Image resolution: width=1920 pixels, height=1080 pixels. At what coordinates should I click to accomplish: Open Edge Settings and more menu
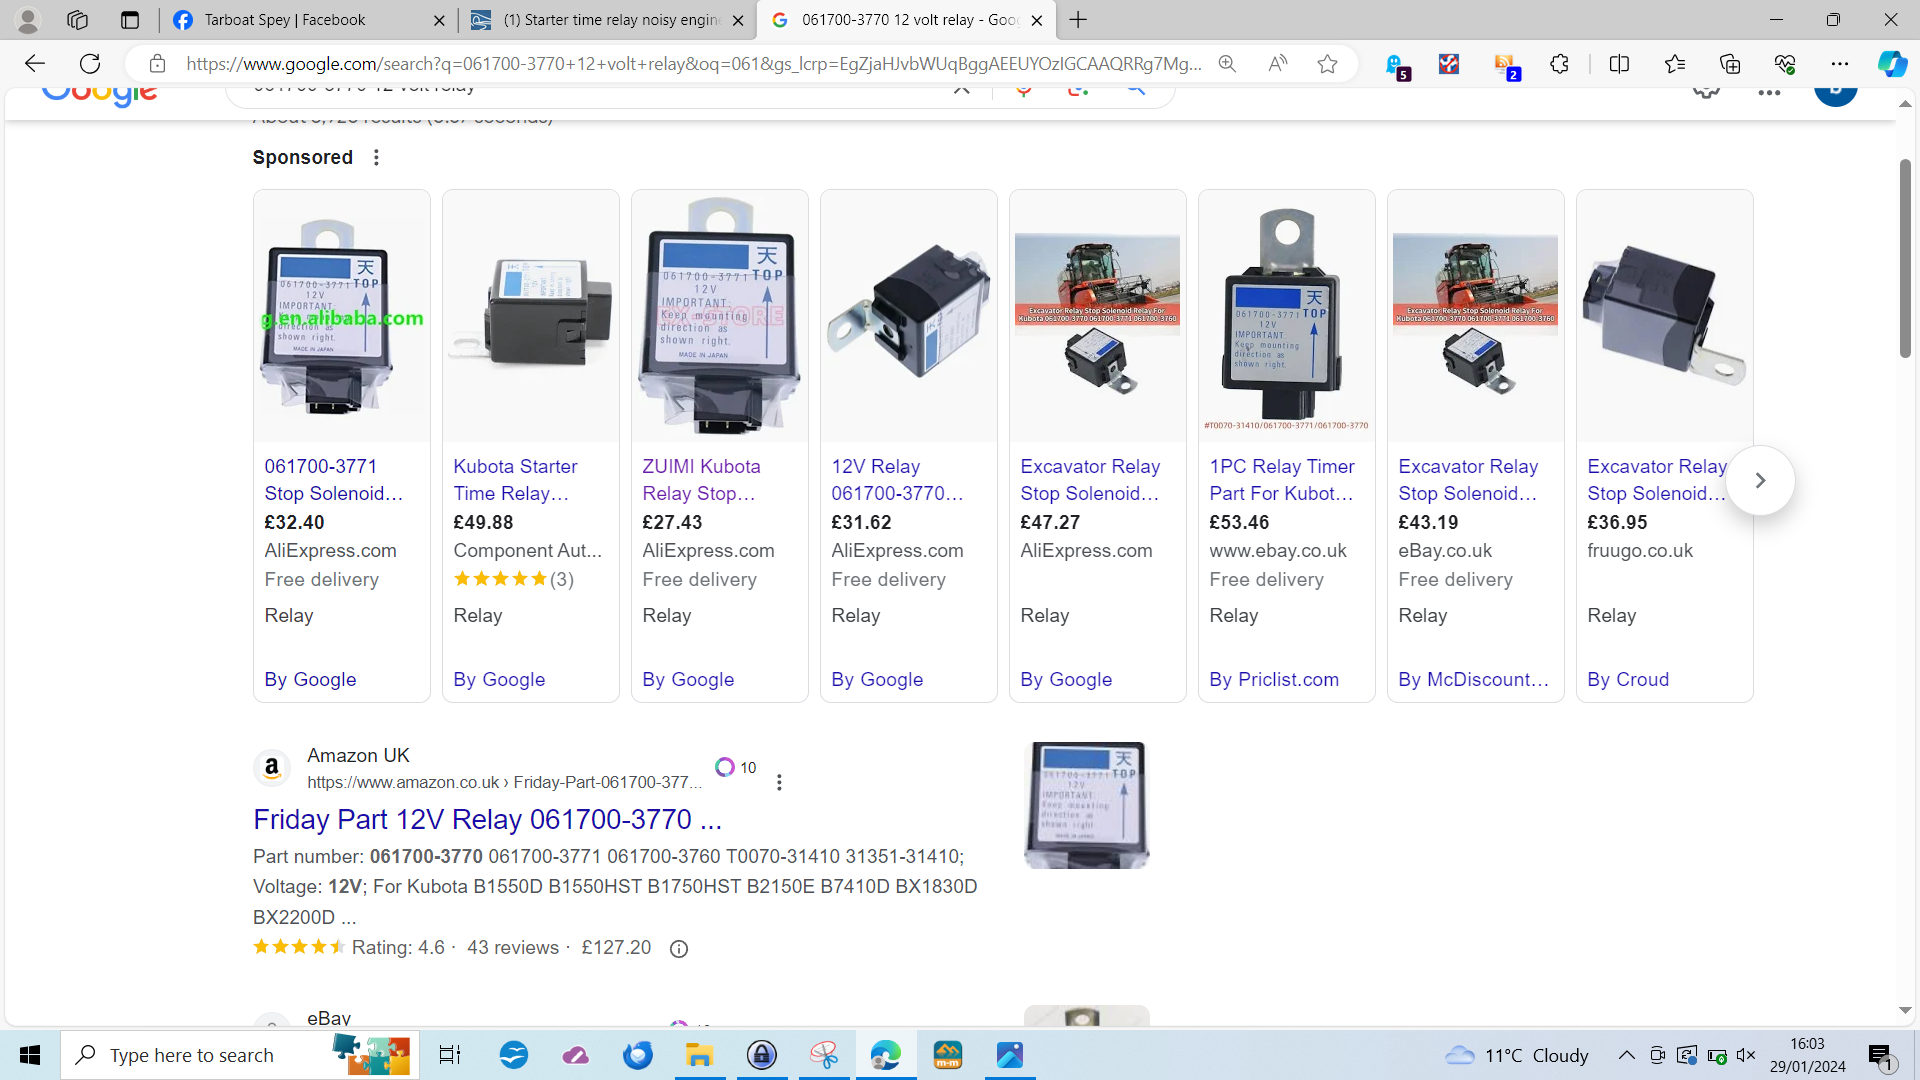(x=1840, y=64)
